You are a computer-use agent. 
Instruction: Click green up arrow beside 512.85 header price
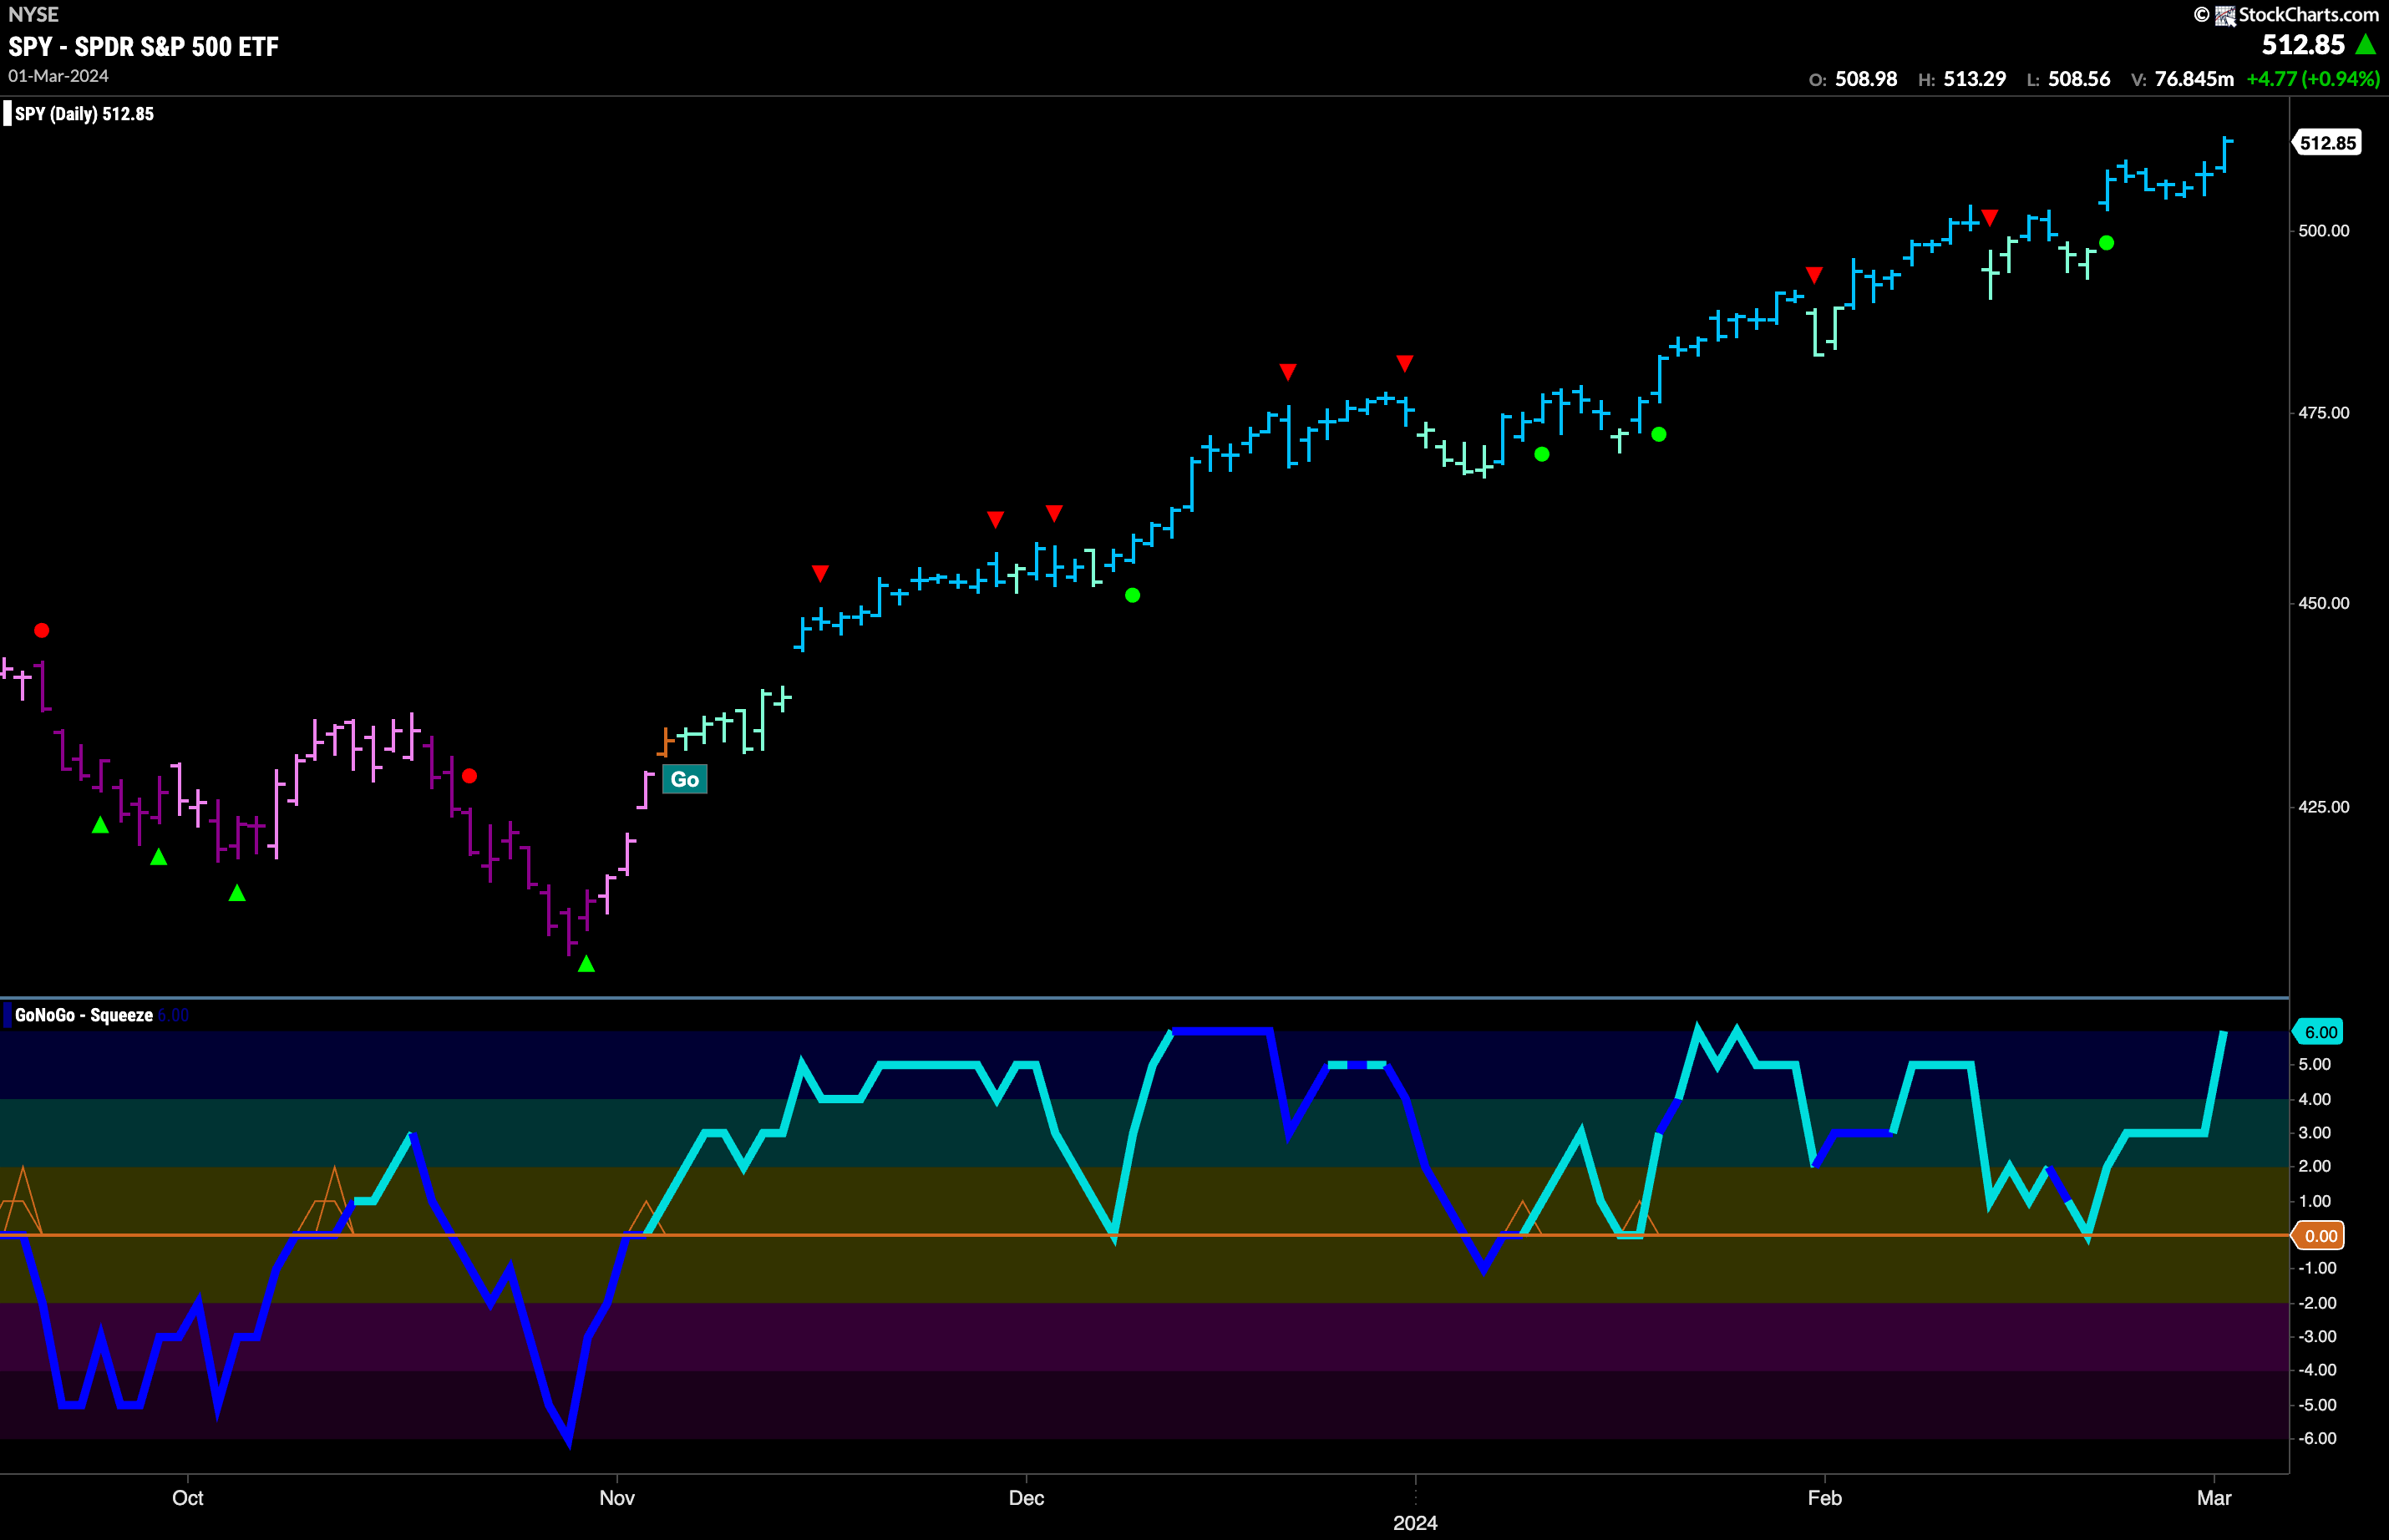coord(2366,44)
